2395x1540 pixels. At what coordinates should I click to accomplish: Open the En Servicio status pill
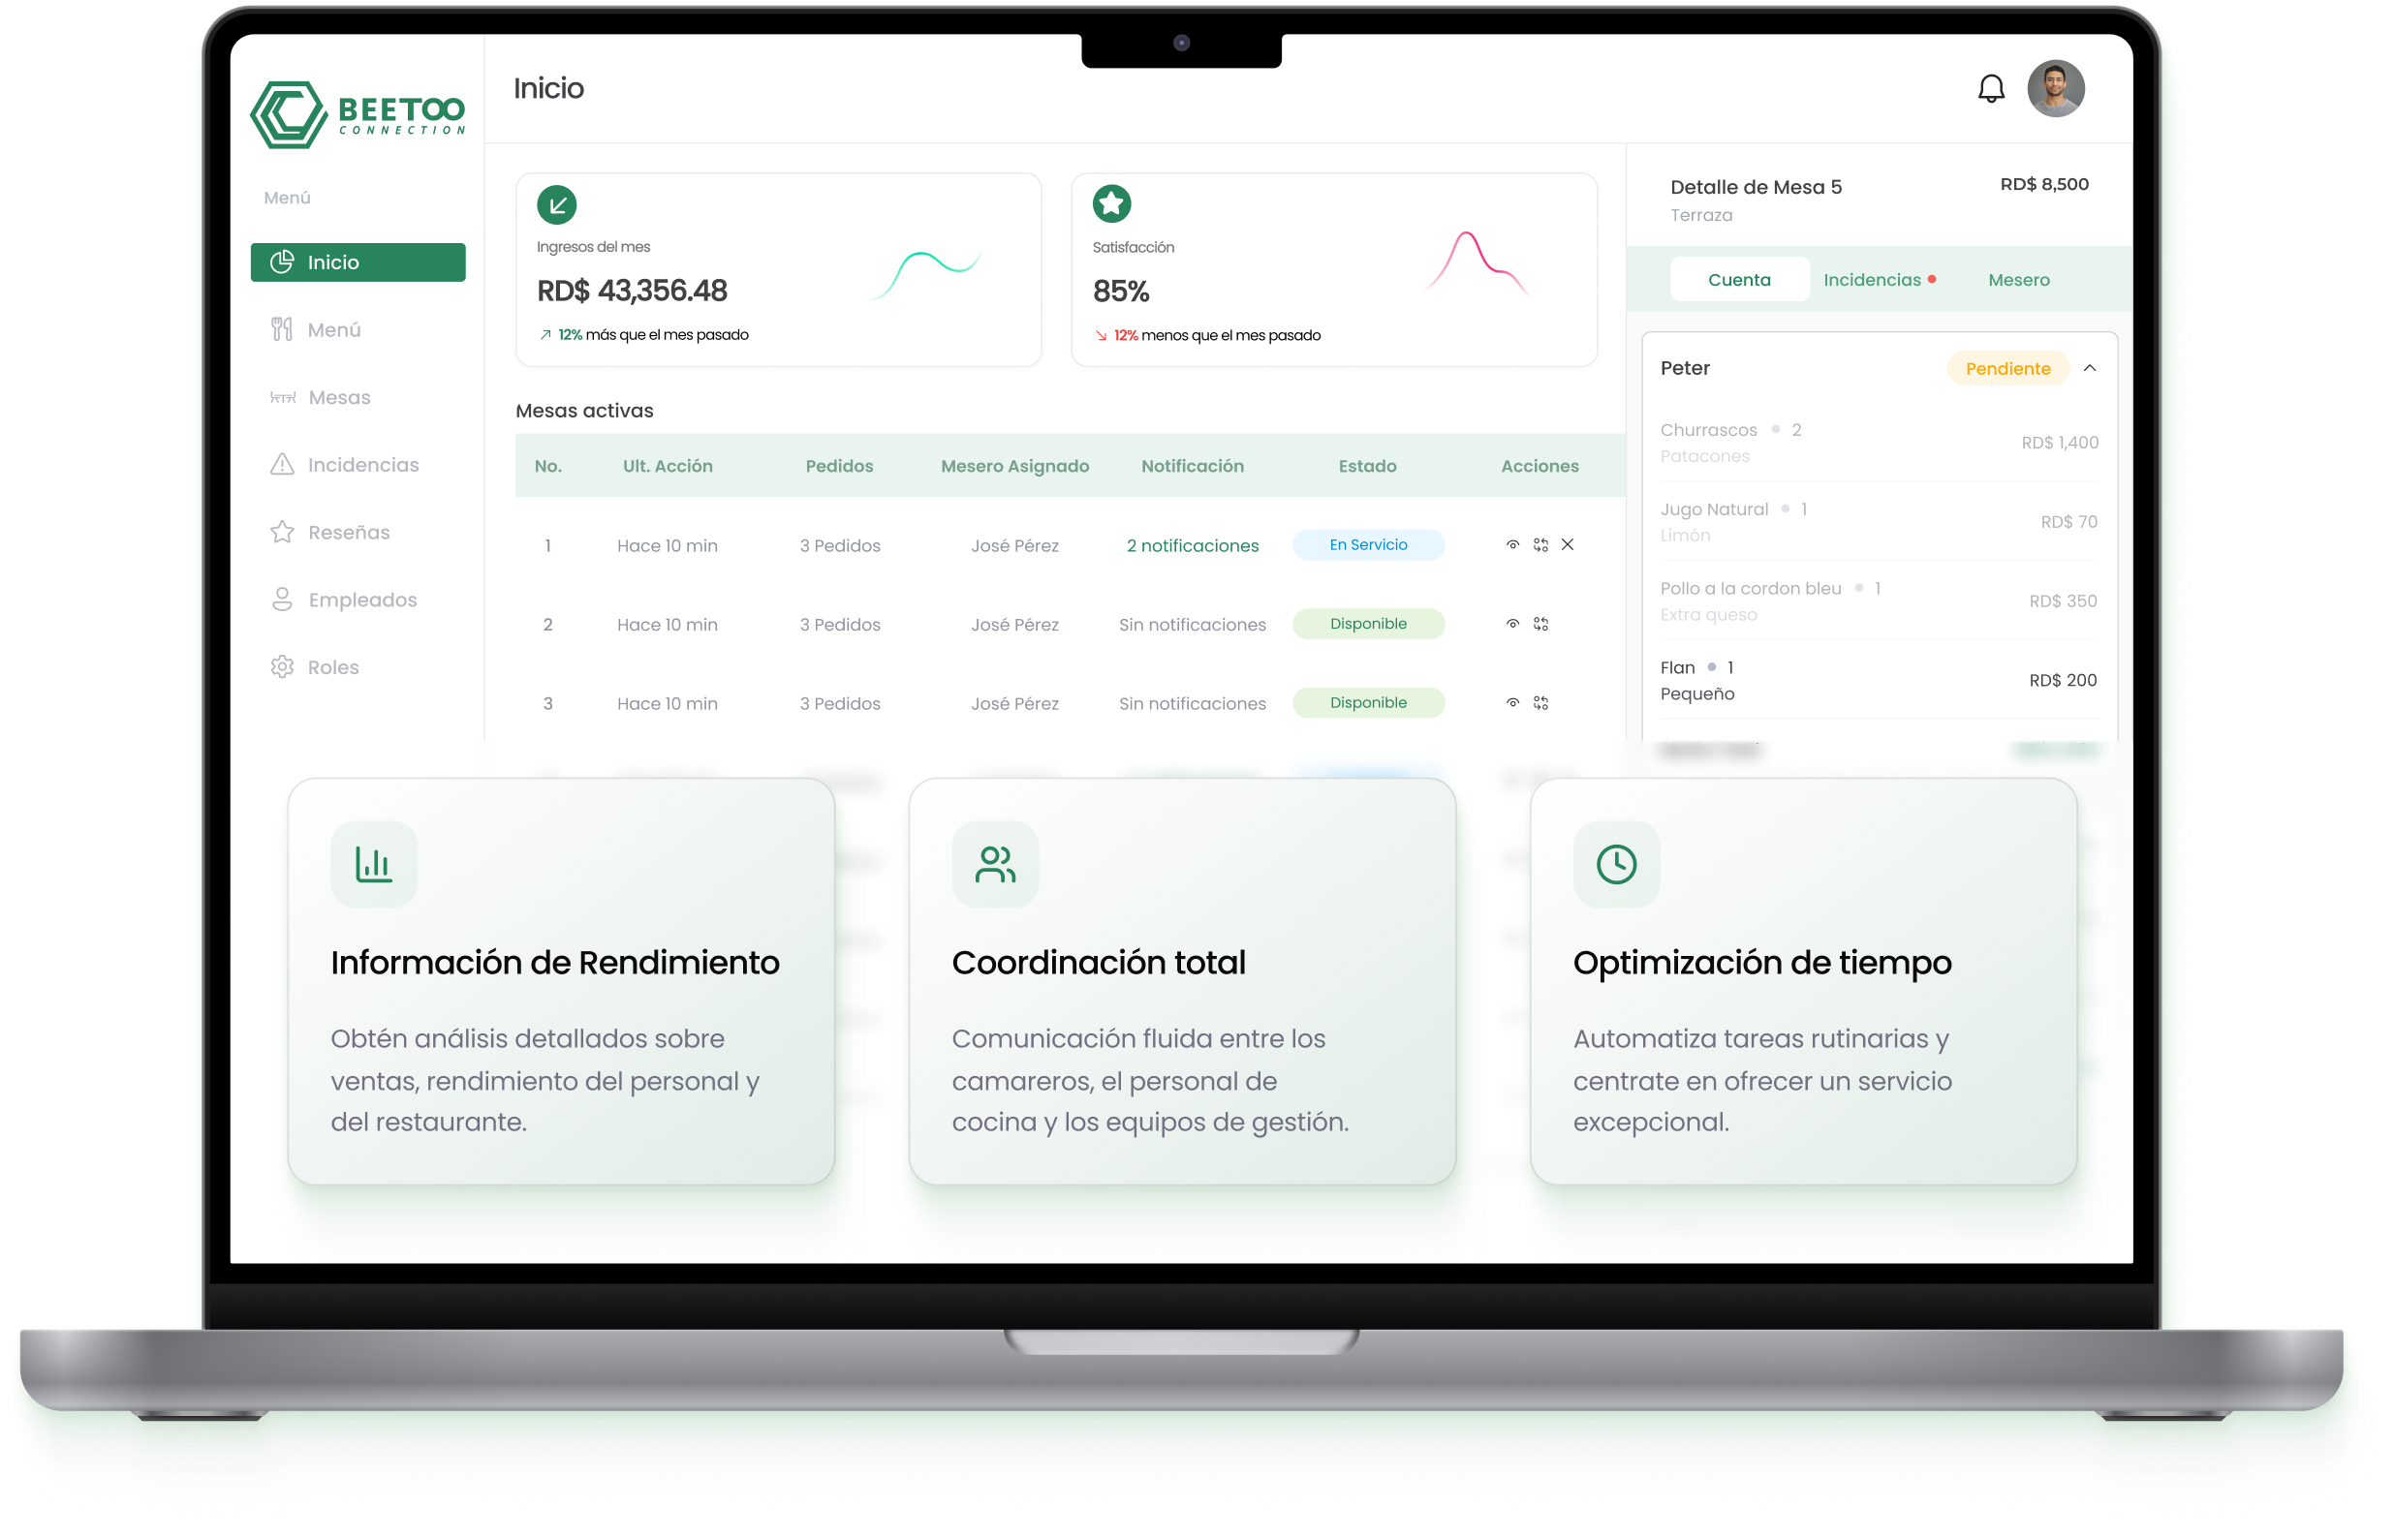1368,545
